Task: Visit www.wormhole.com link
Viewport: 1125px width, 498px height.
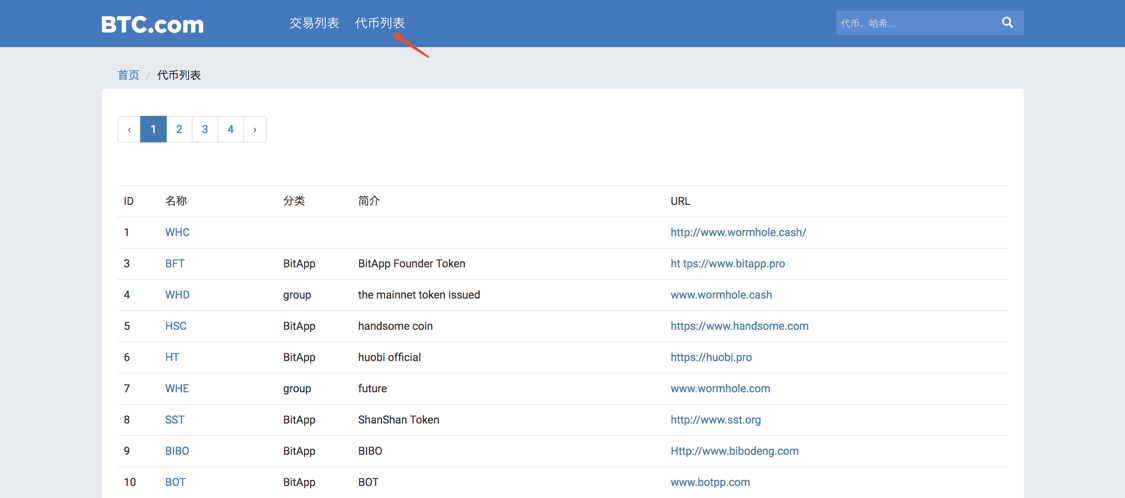Action: (x=720, y=388)
